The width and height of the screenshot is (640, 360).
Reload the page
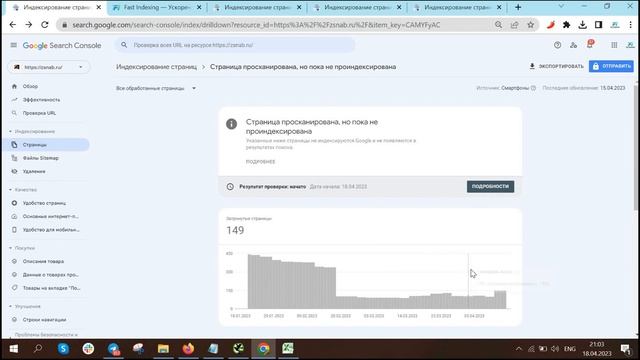pyautogui.click(x=44, y=25)
